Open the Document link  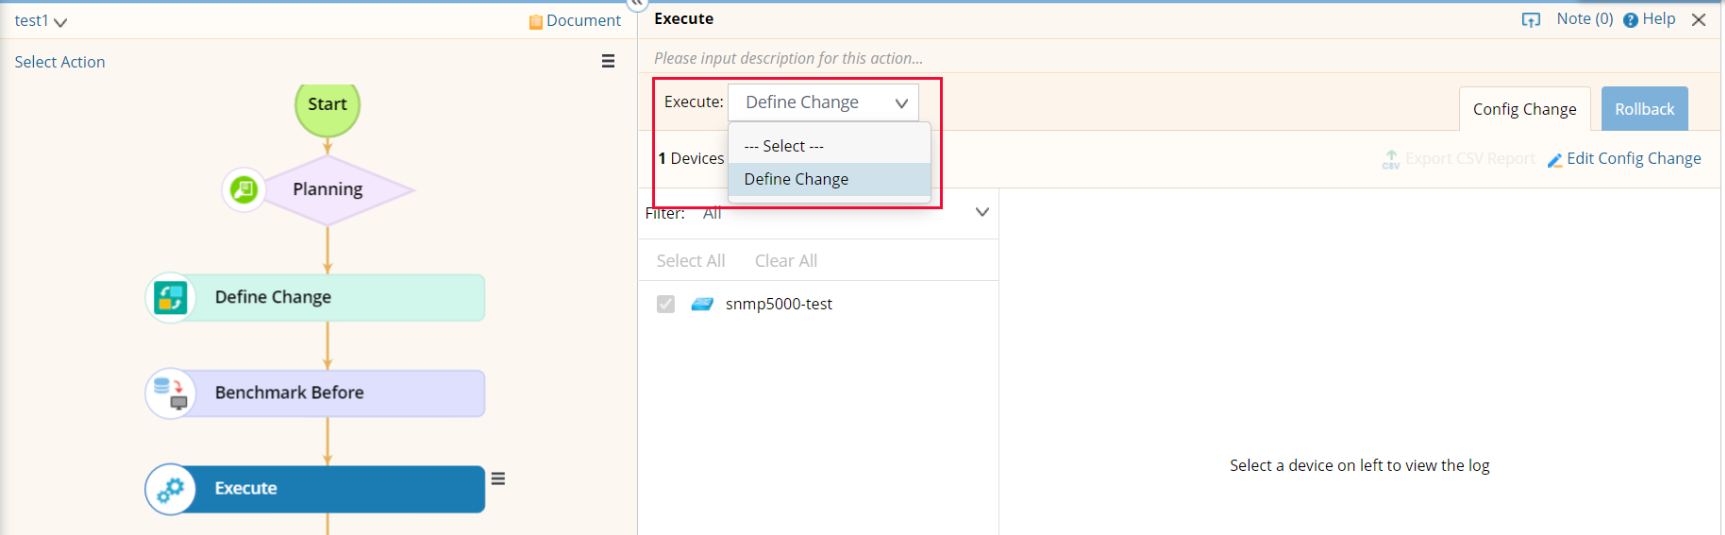(575, 21)
